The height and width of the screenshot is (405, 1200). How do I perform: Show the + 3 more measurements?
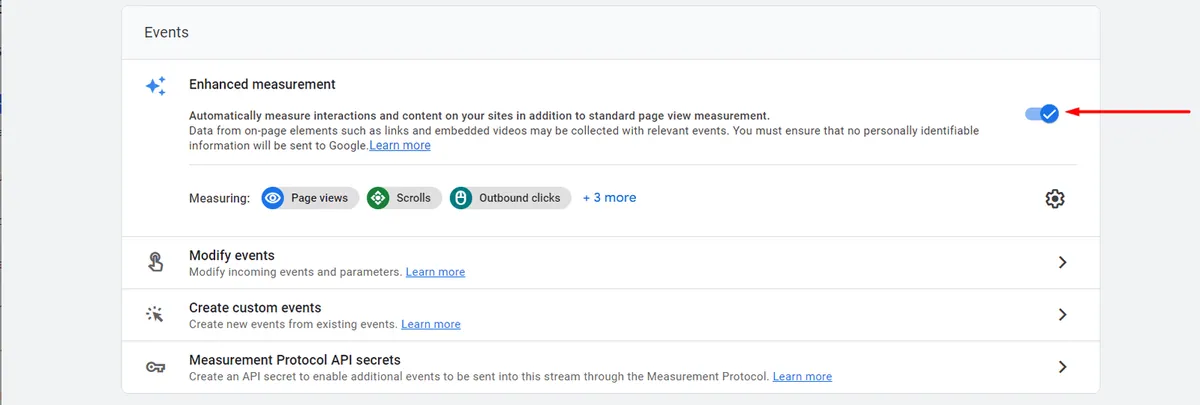coord(610,198)
